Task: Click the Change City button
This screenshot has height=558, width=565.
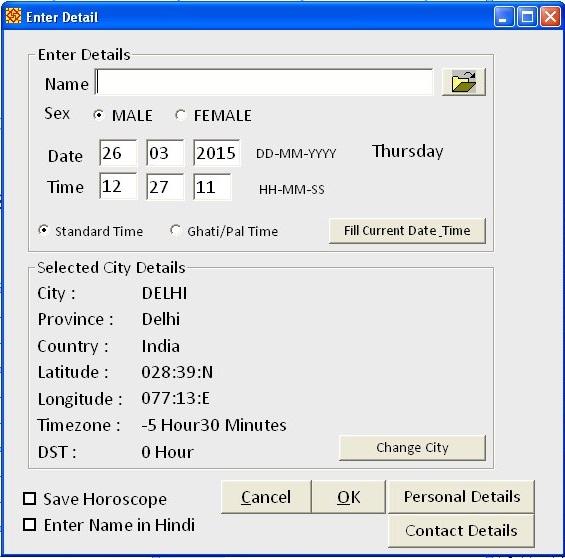Action: [x=412, y=448]
